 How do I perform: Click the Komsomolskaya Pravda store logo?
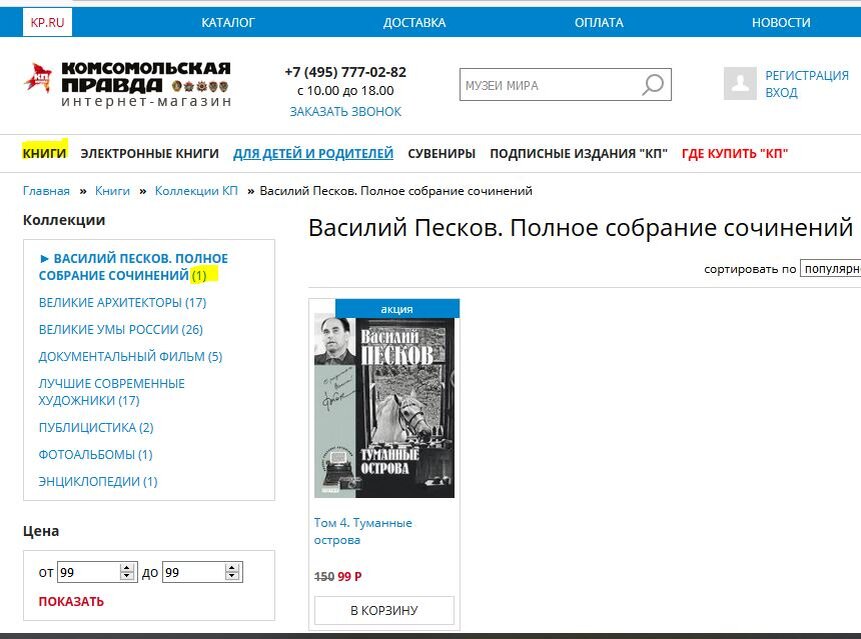pyautogui.click(x=127, y=84)
